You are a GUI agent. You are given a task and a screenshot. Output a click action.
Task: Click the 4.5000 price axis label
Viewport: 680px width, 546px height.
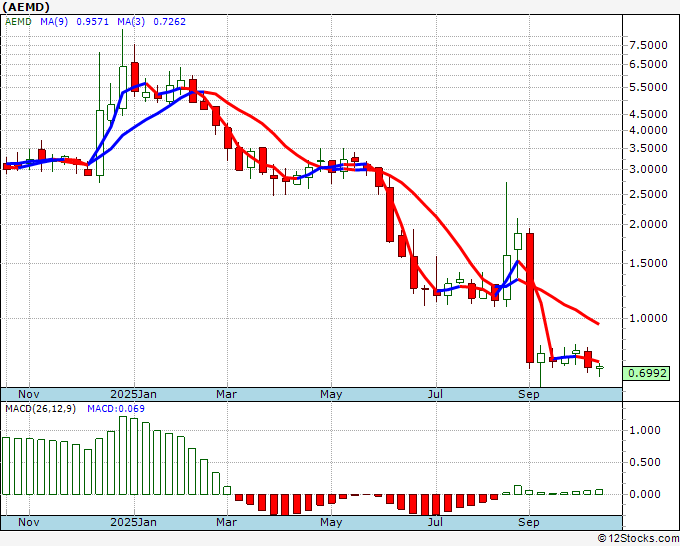648,114
